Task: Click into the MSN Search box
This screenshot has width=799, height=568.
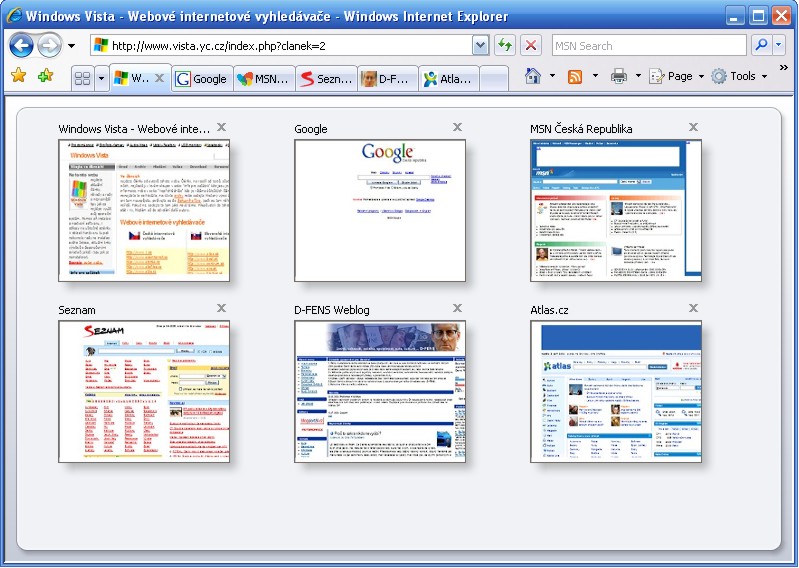Action: tap(649, 46)
